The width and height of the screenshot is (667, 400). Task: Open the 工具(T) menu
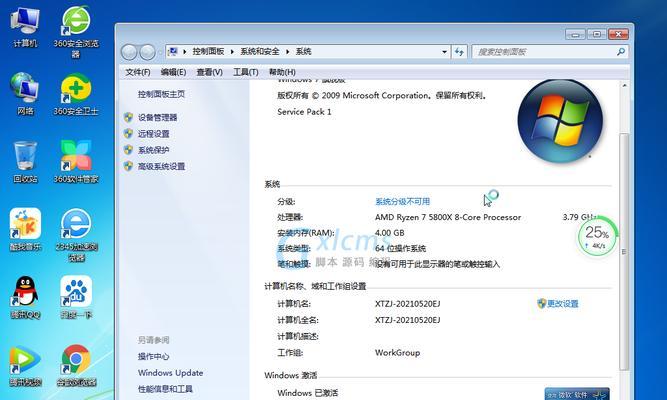tap(245, 72)
